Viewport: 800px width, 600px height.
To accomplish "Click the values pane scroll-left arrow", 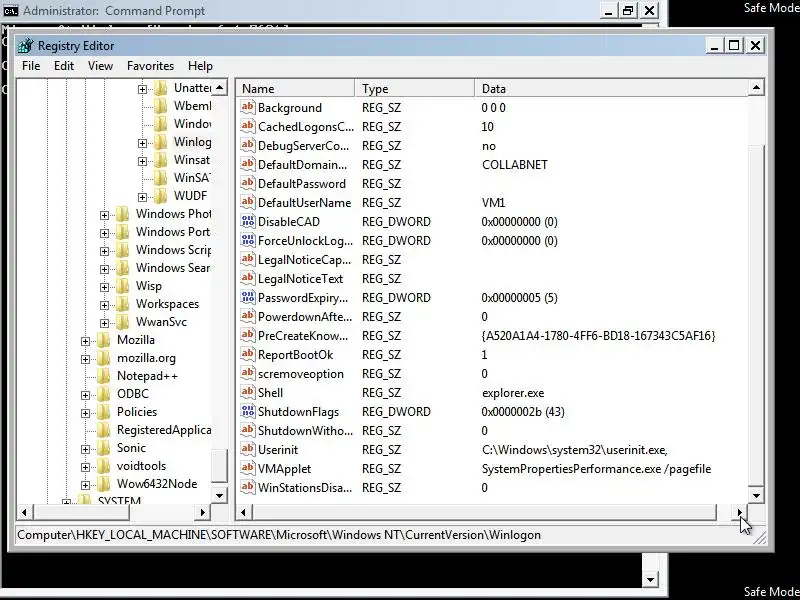I will (244, 512).
